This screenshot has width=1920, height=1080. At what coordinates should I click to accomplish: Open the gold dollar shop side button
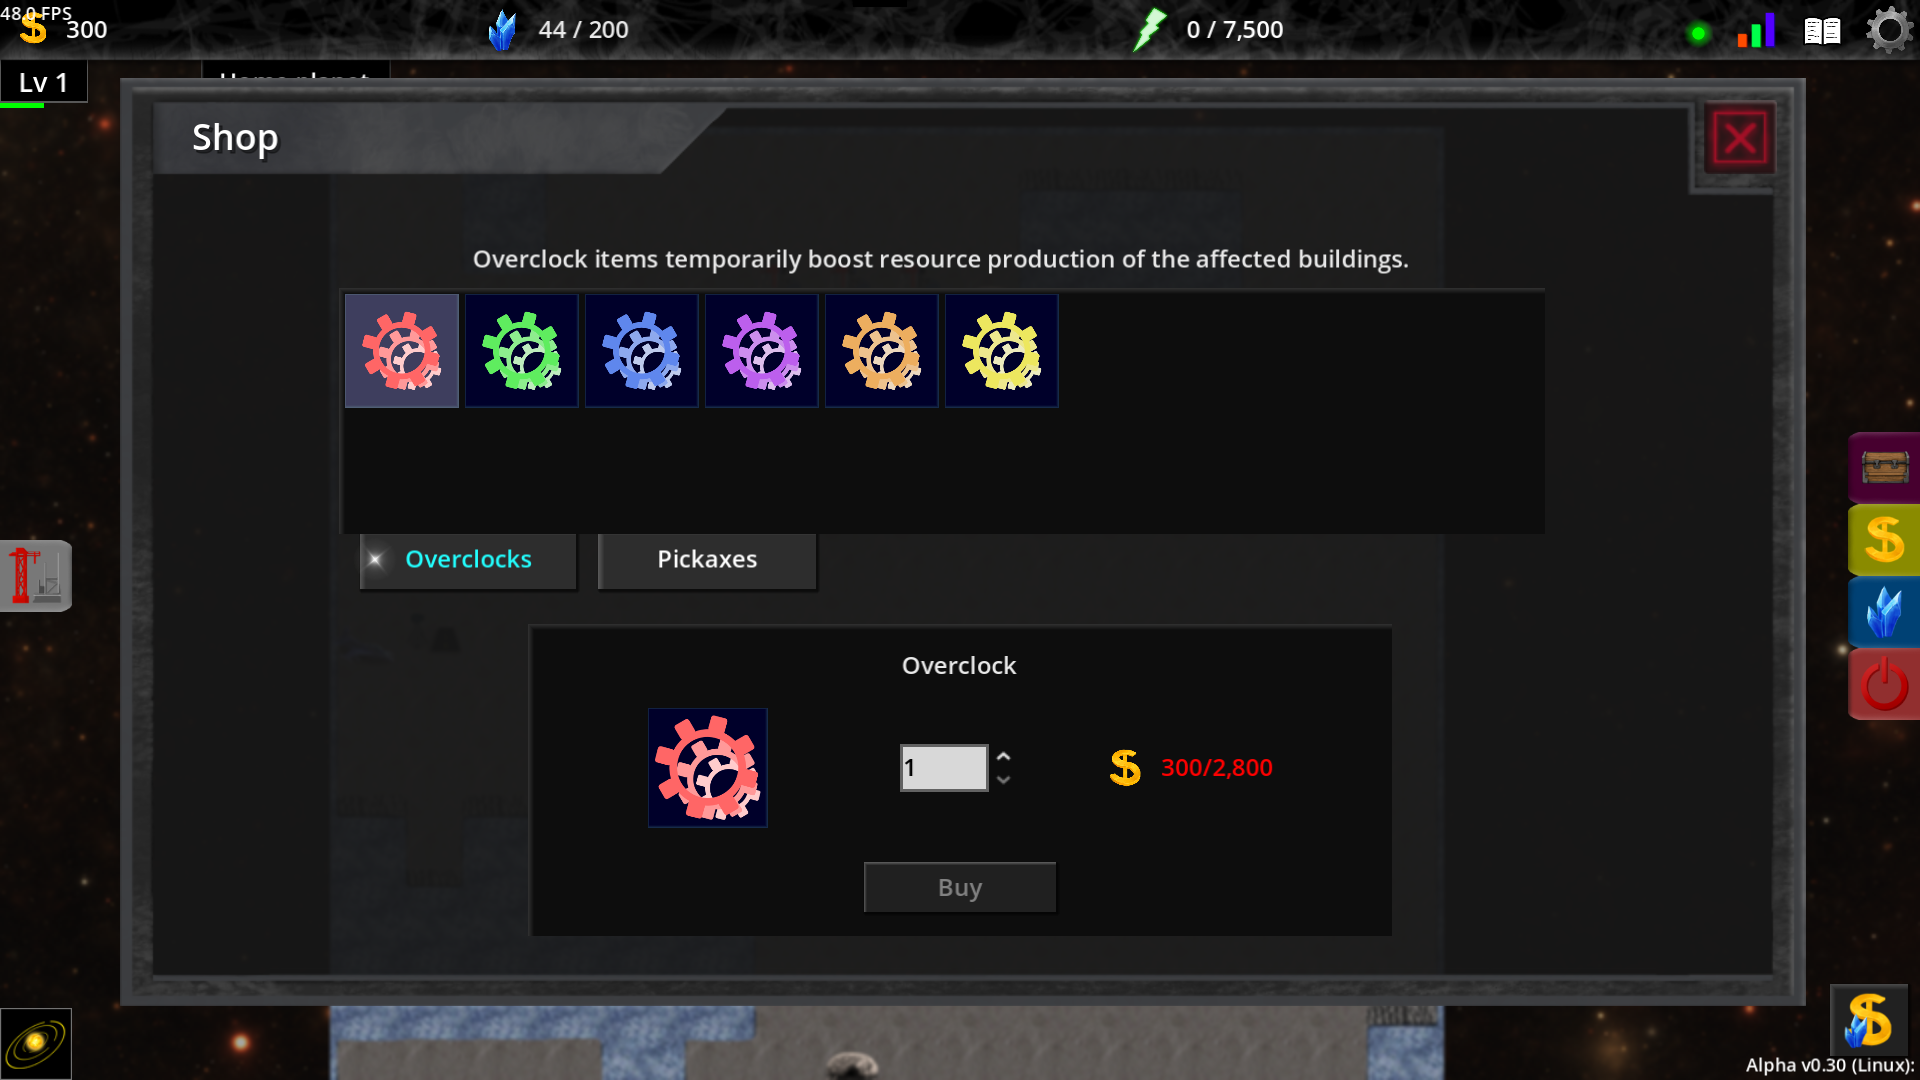click(x=1884, y=540)
